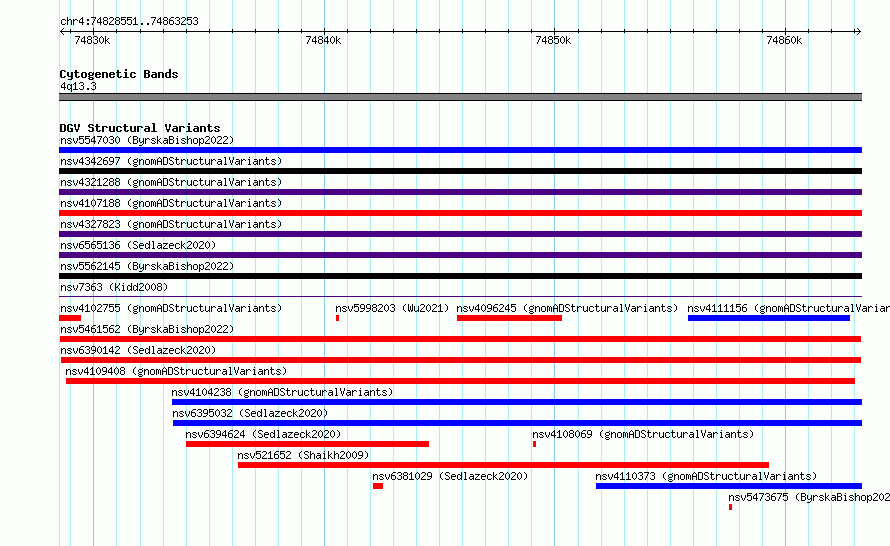Click the chr4:74828551..74863253 region label
Screen dimensions: 890x546
point(129,21)
